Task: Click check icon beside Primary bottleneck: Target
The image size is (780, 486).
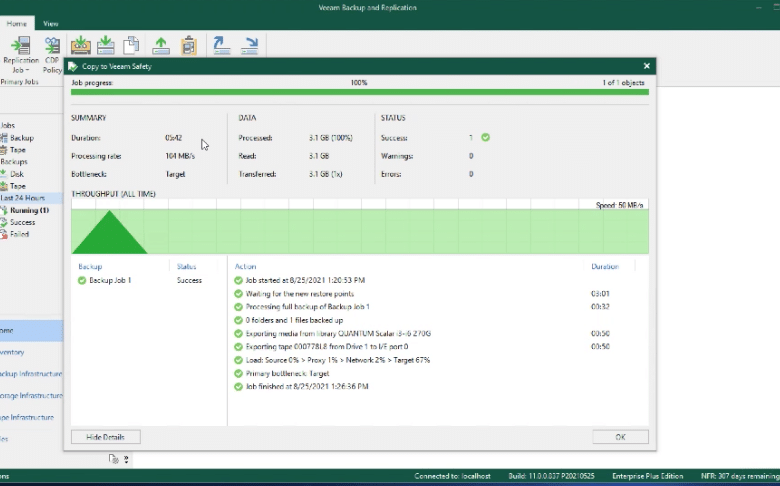Action: 238,374
